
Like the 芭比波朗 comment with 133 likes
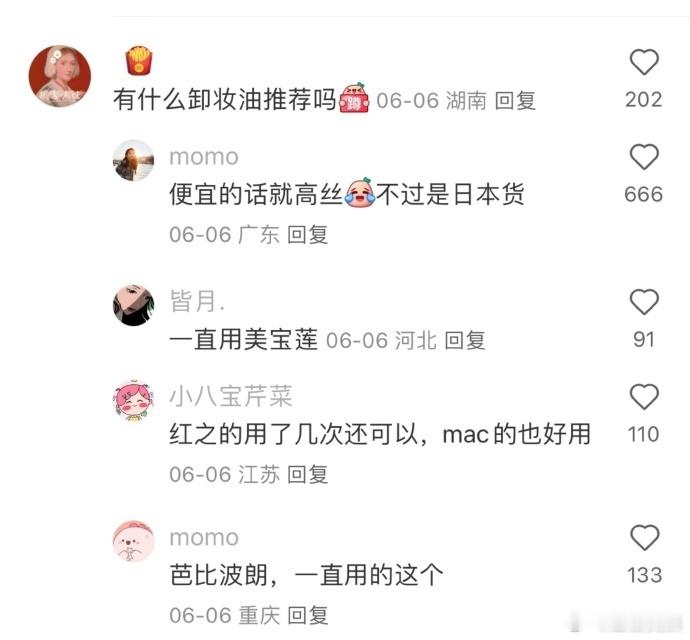644,537
